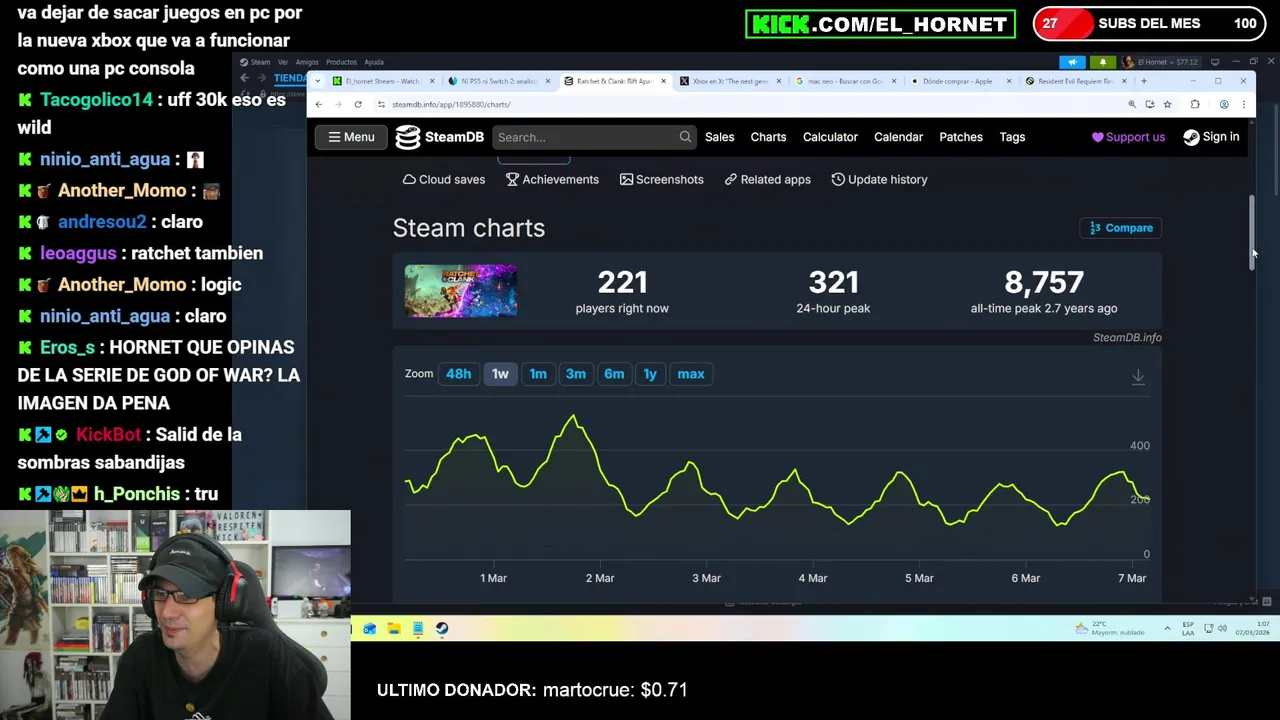Click the 8,757 all-time peak value

click(1044, 282)
